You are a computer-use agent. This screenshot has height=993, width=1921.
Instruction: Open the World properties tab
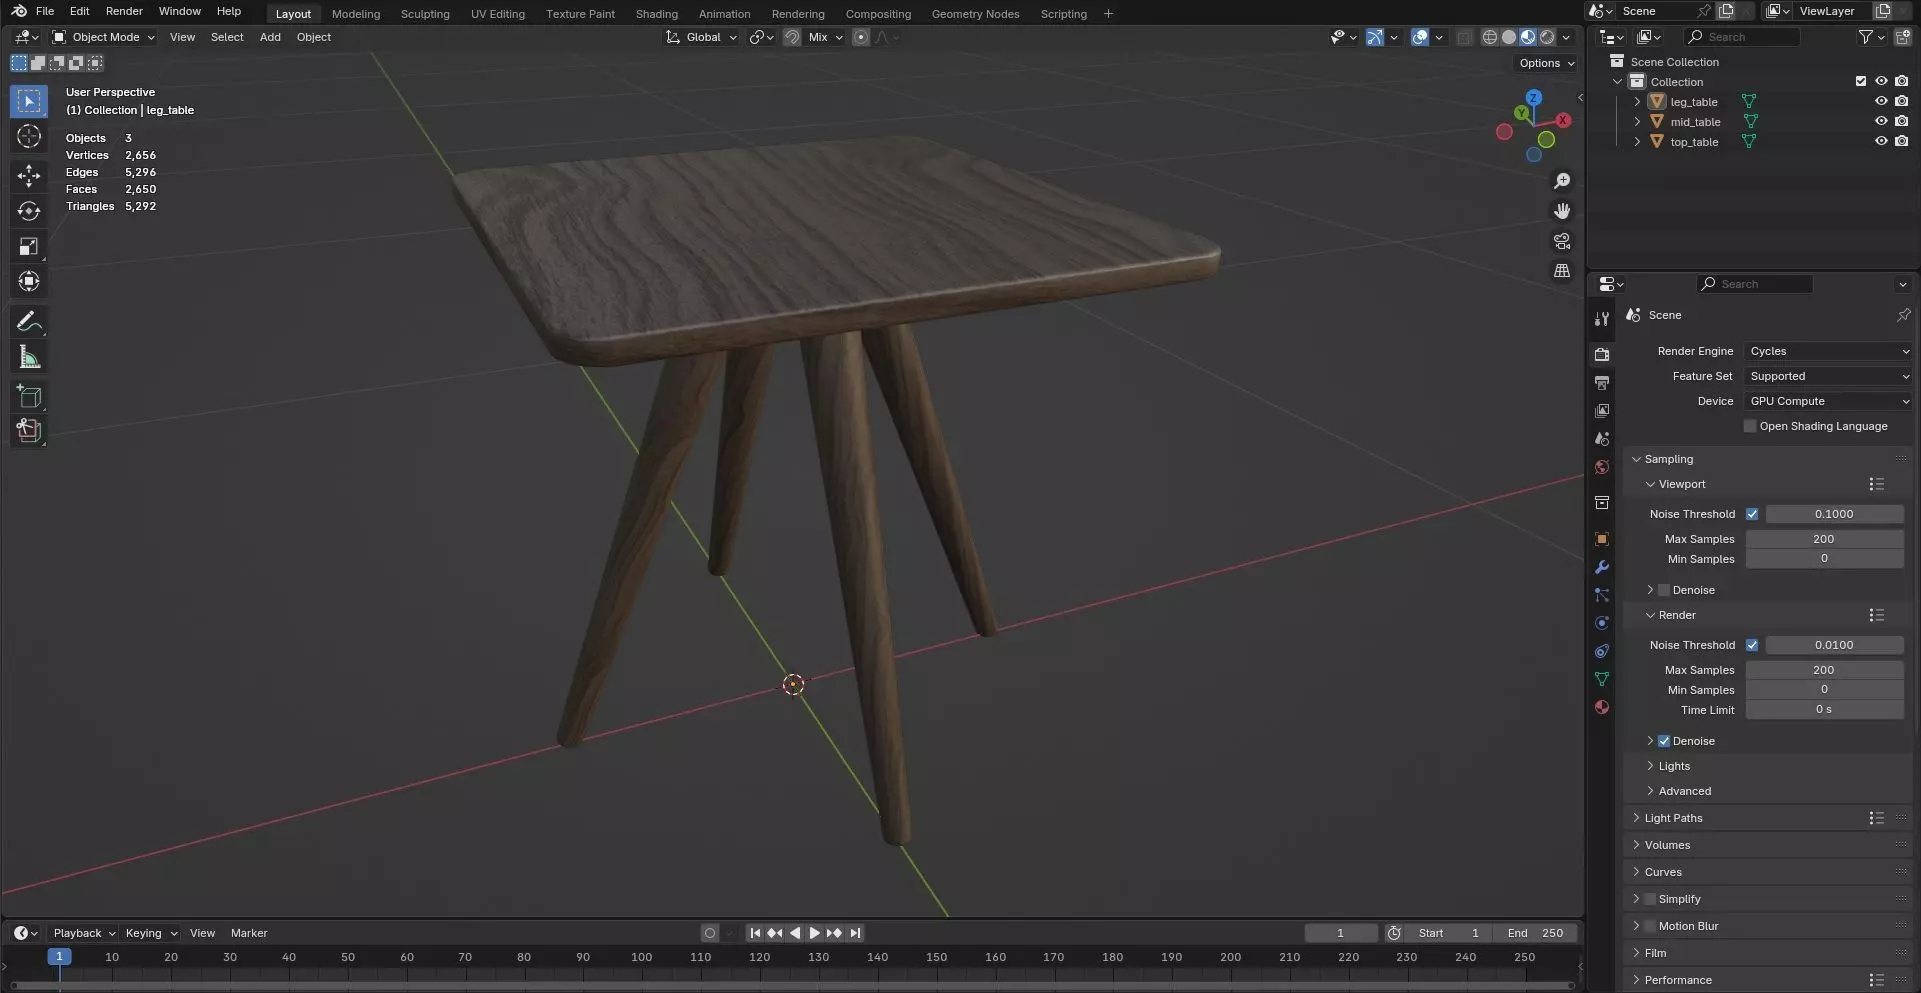[x=1602, y=467]
